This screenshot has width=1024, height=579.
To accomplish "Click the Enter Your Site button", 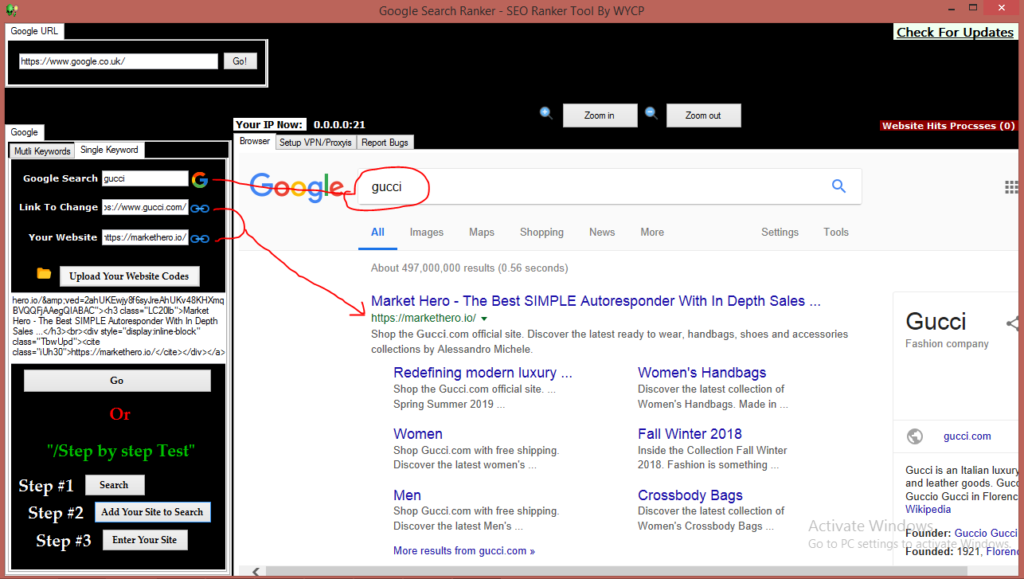I will [144, 540].
